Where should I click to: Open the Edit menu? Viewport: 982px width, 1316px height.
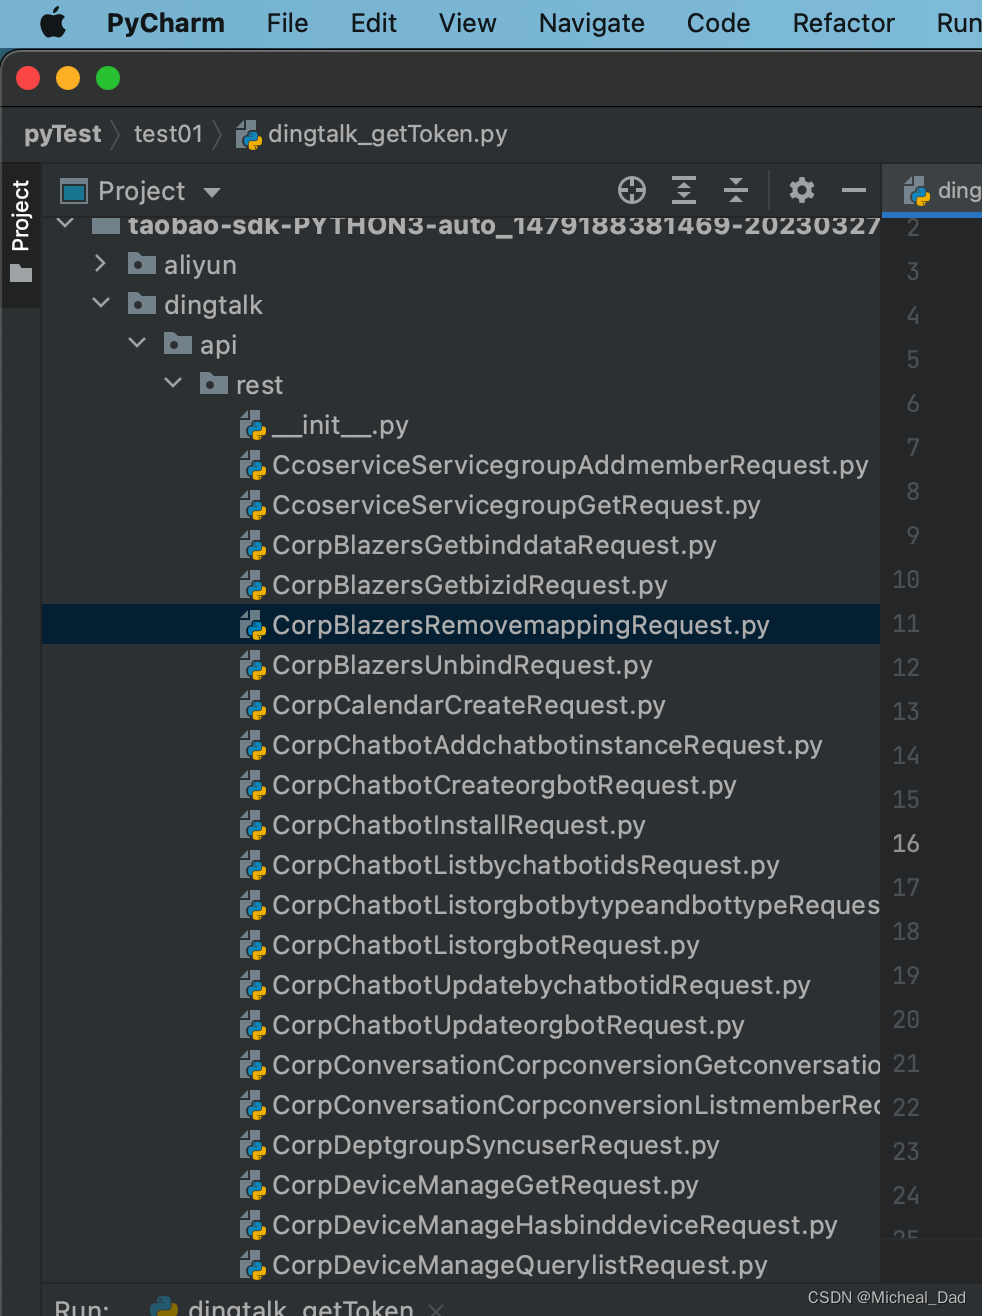click(x=374, y=23)
